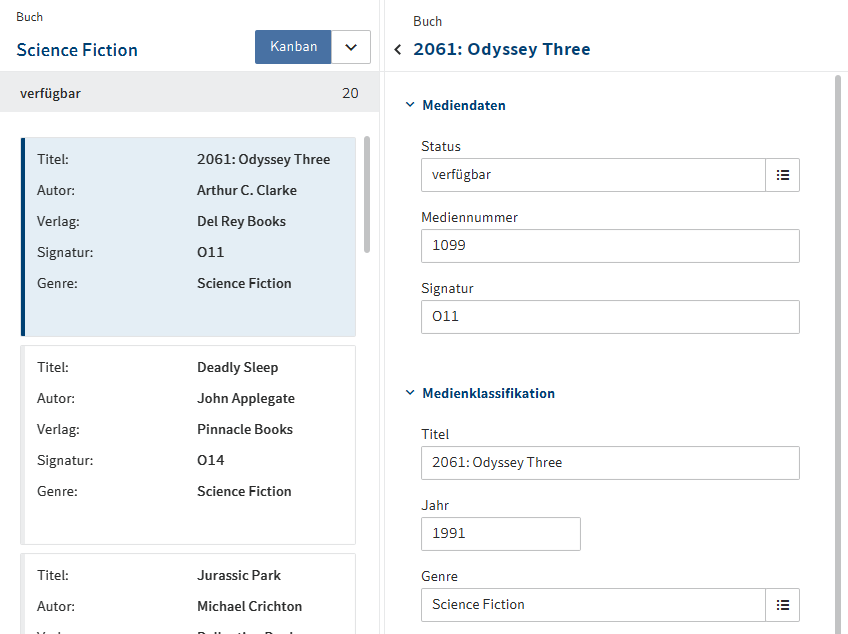Click the Kanban button

coord(293,47)
